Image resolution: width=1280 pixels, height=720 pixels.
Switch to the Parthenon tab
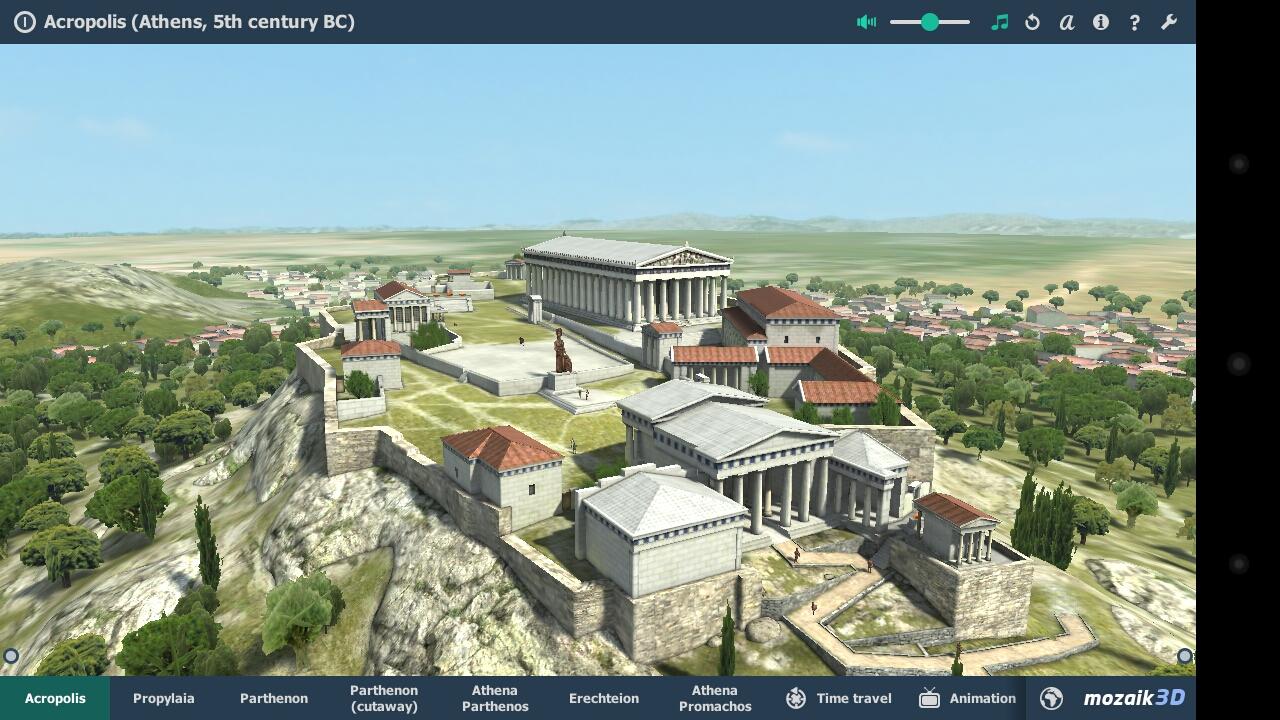[274, 698]
